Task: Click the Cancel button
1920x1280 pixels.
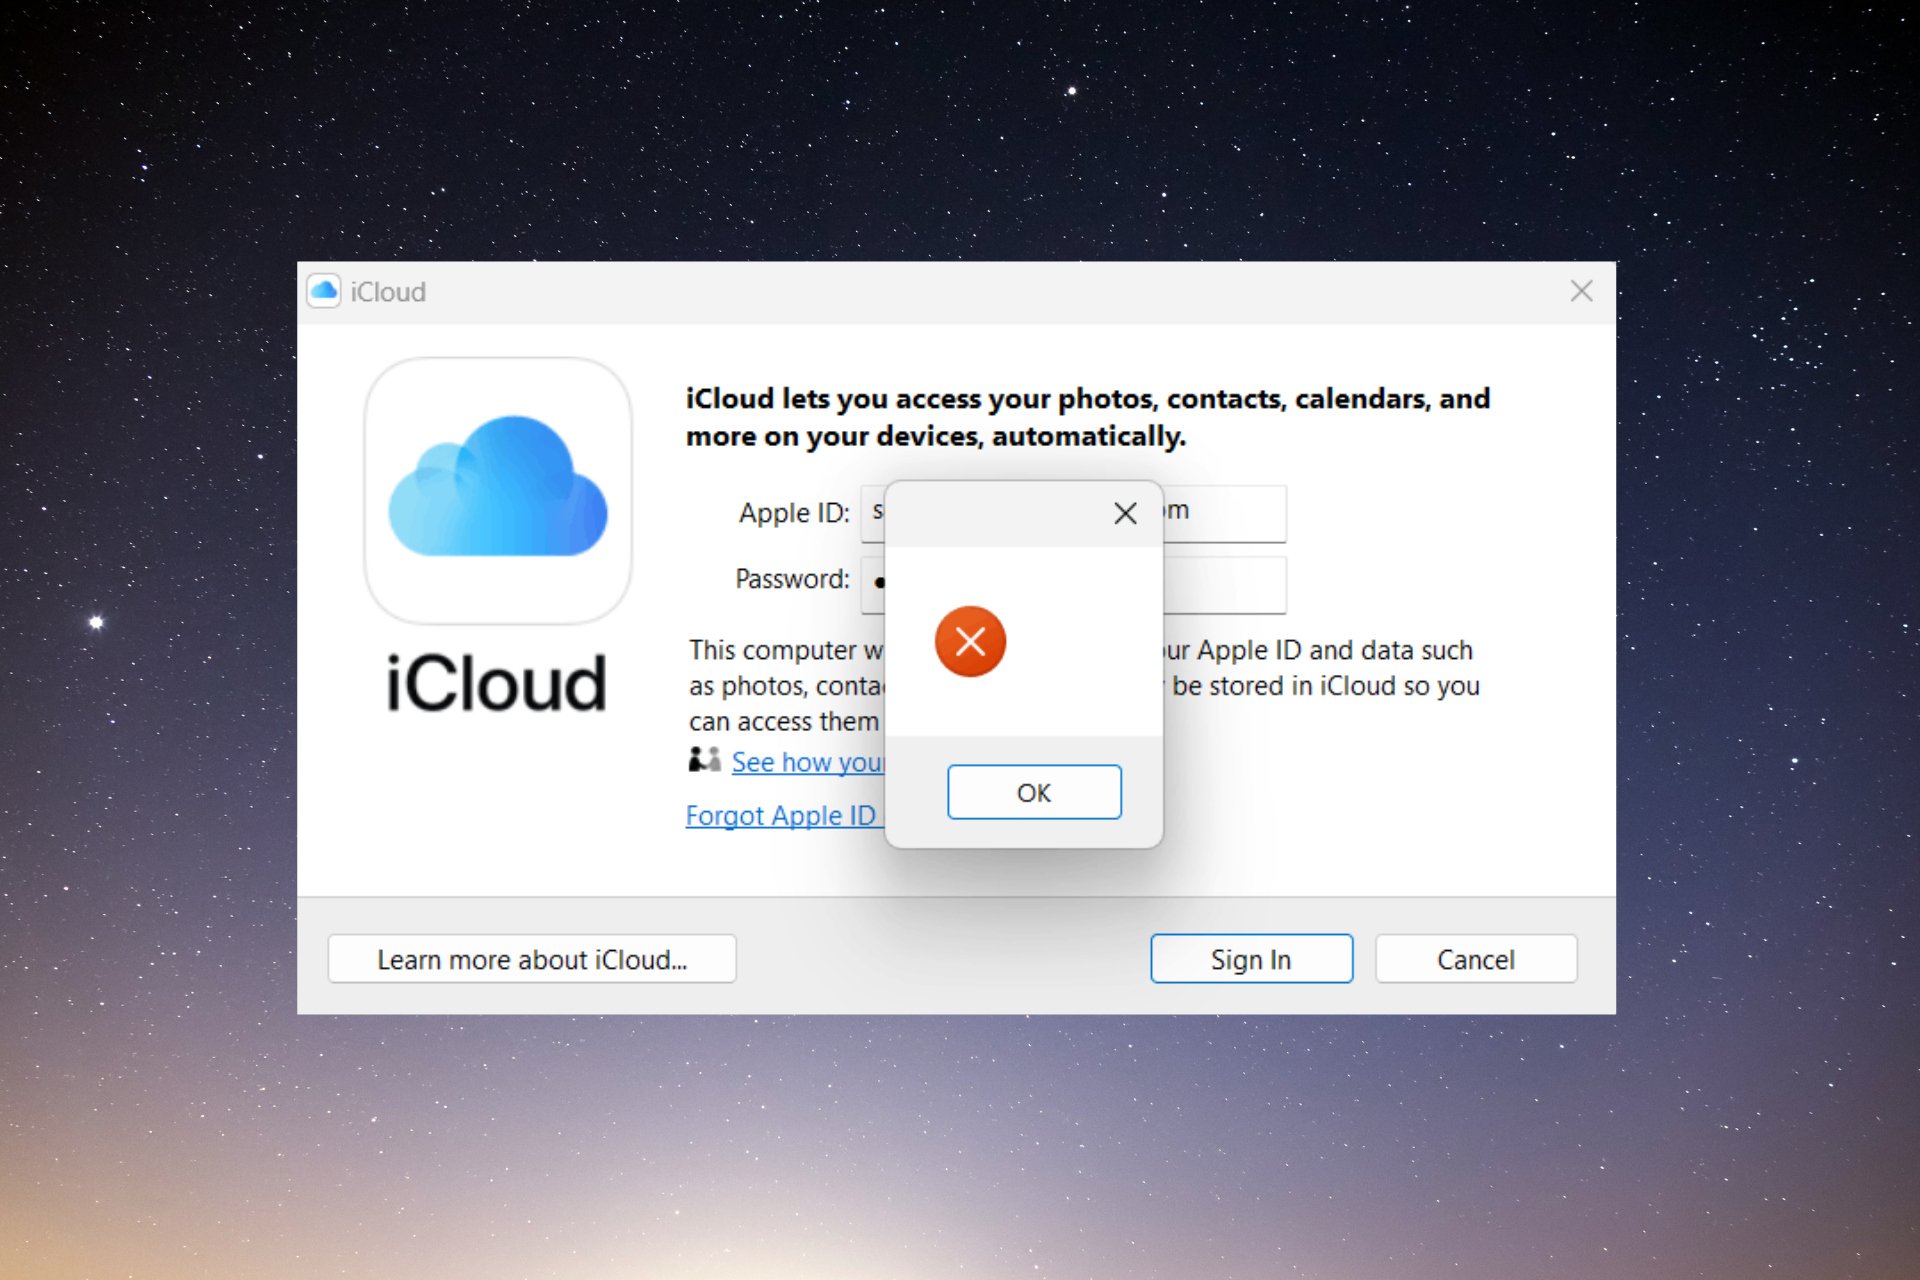Action: (1476, 959)
